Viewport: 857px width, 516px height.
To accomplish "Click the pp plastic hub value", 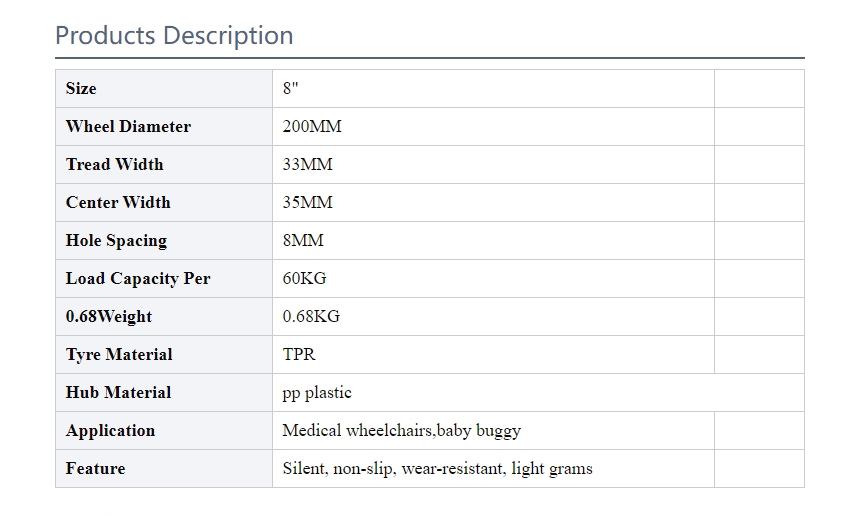I will point(317,393).
